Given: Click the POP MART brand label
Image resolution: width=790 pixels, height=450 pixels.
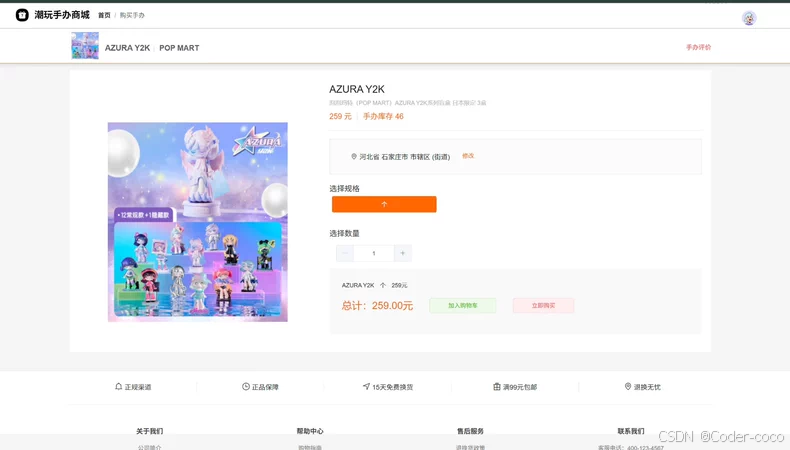Looking at the screenshot, I should point(179,48).
